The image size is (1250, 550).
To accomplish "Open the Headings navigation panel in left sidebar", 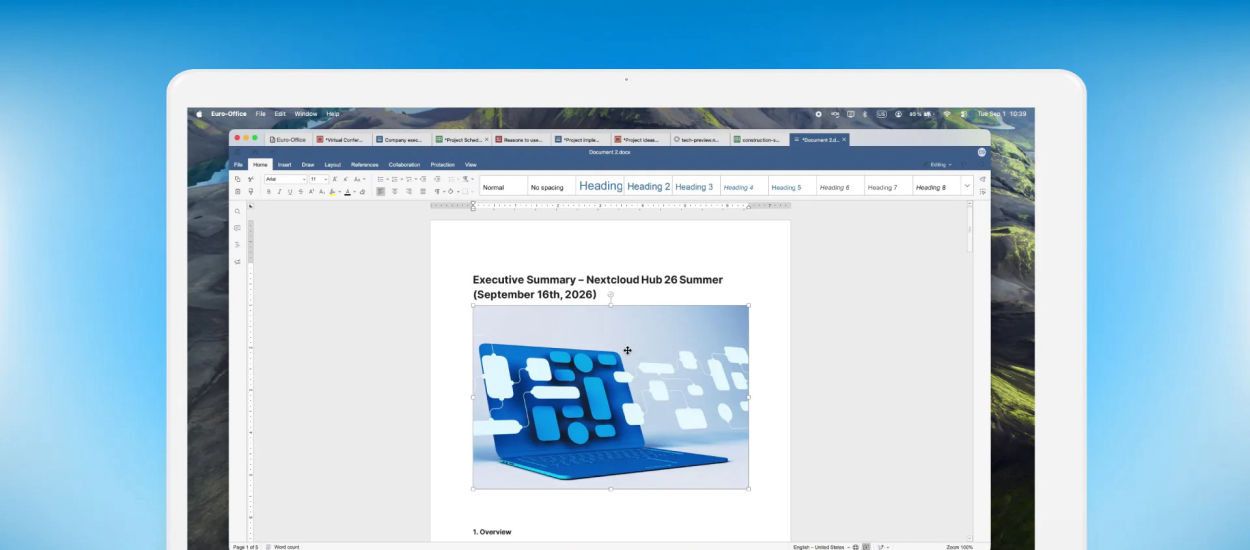I will pyautogui.click(x=237, y=244).
